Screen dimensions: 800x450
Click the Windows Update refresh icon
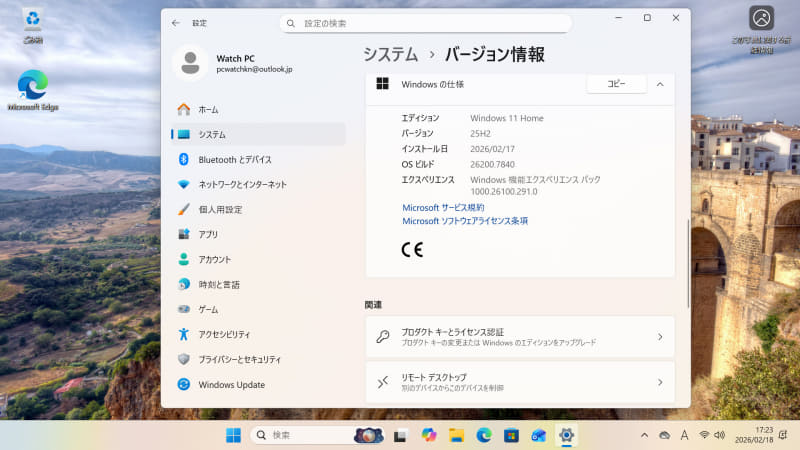tap(184, 384)
